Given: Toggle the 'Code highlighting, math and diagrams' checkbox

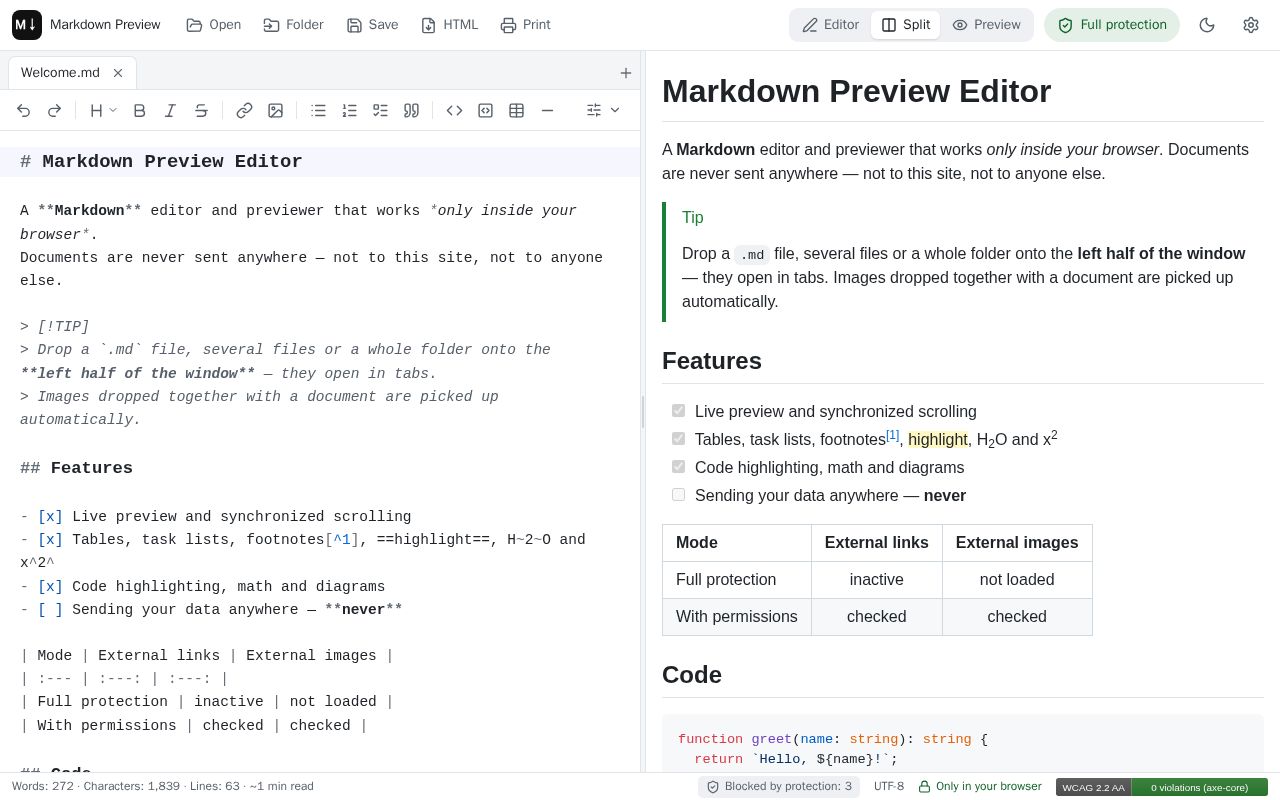Looking at the screenshot, I should (679, 467).
